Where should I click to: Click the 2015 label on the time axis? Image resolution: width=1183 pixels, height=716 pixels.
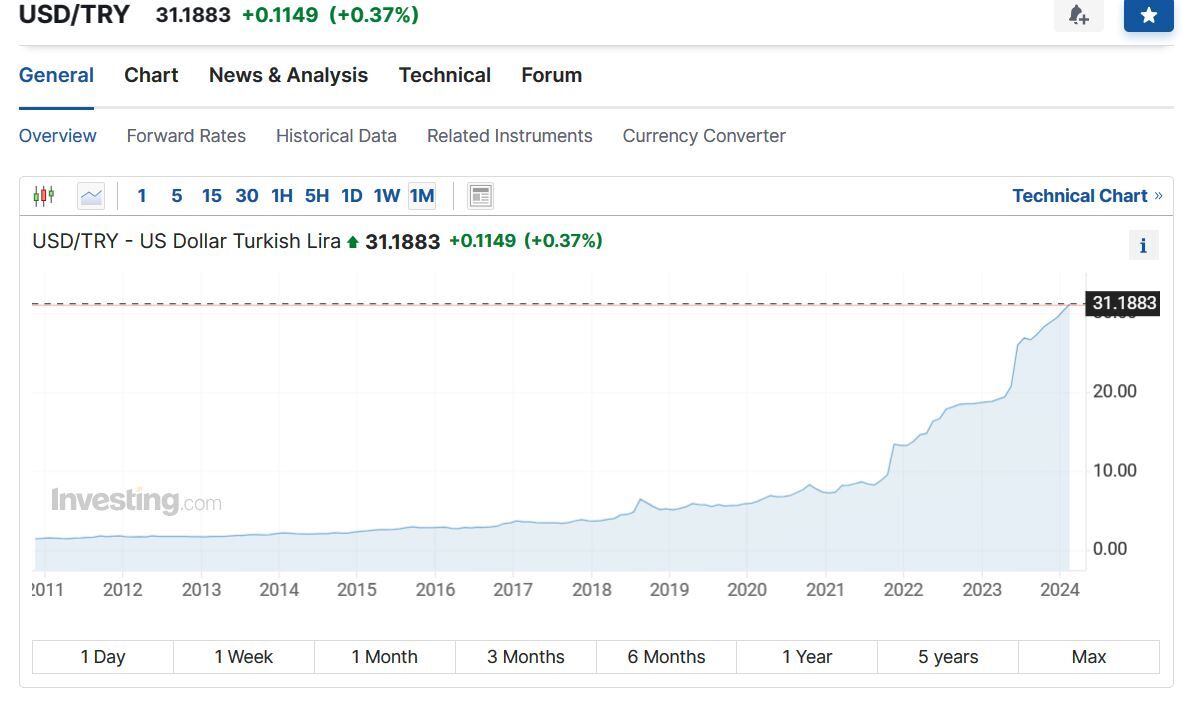coord(357,590)
